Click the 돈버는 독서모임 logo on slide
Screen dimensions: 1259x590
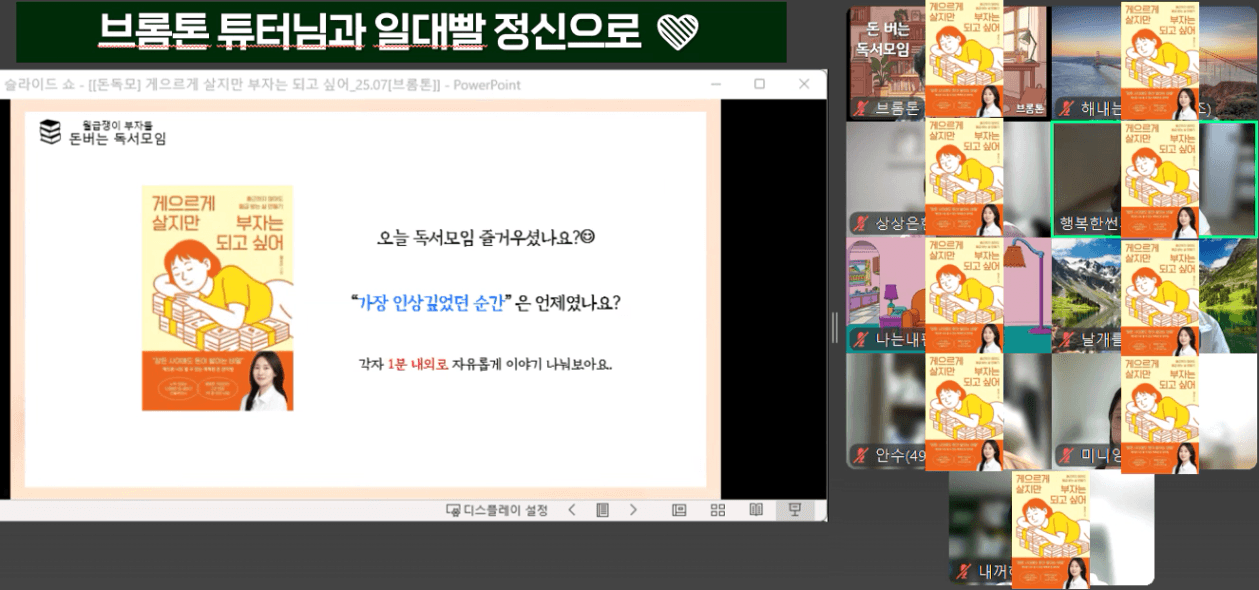tap(103, 132)
